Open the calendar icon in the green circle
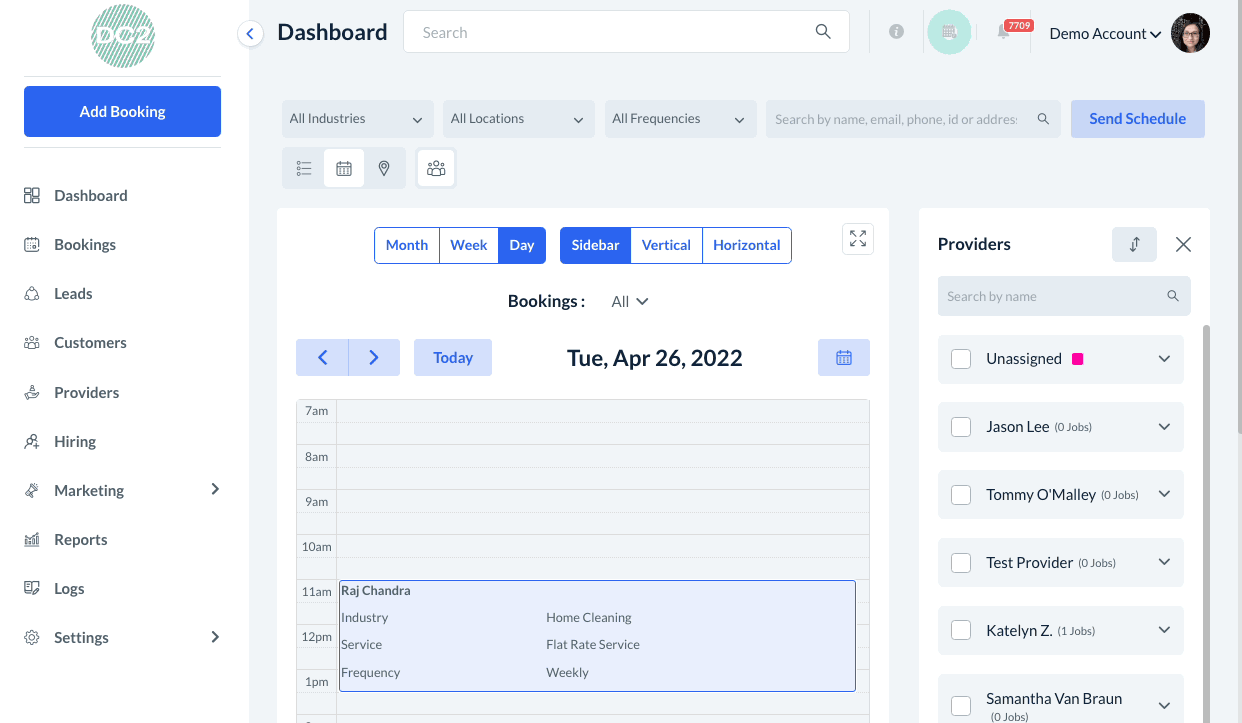Screen dimensions: 1242x723 point(949,32)
